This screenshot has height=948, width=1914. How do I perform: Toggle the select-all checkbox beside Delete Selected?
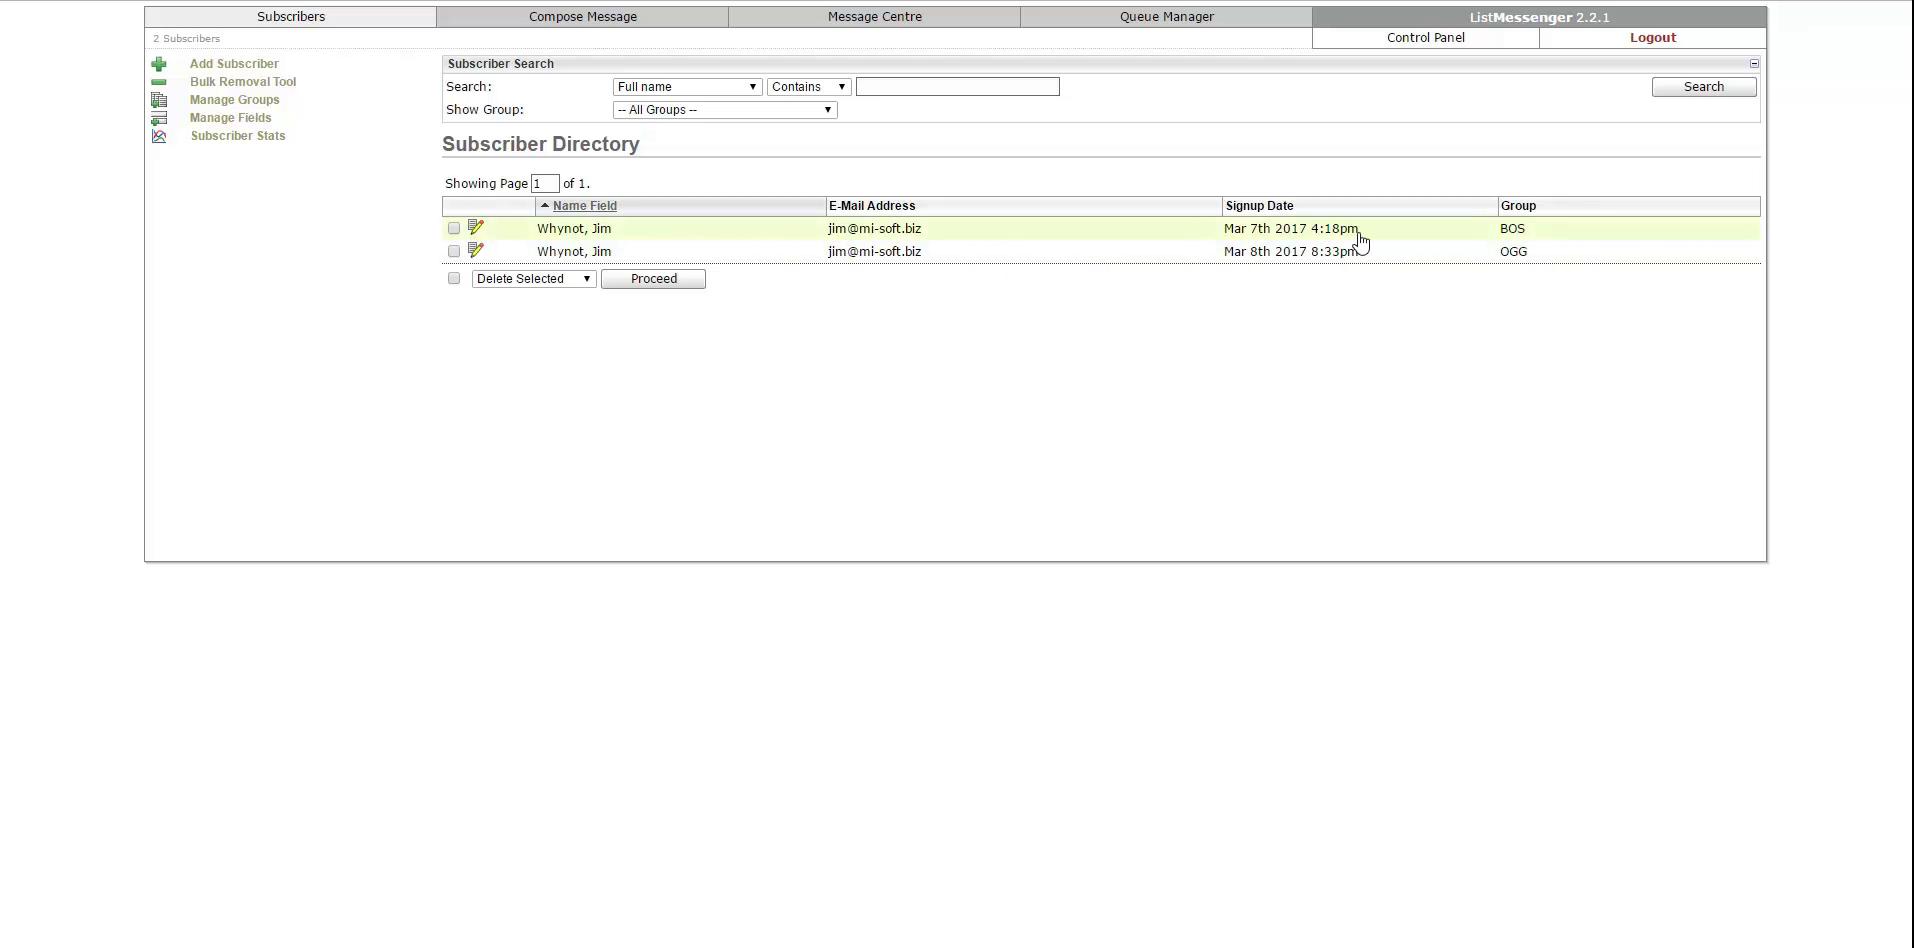454,278
